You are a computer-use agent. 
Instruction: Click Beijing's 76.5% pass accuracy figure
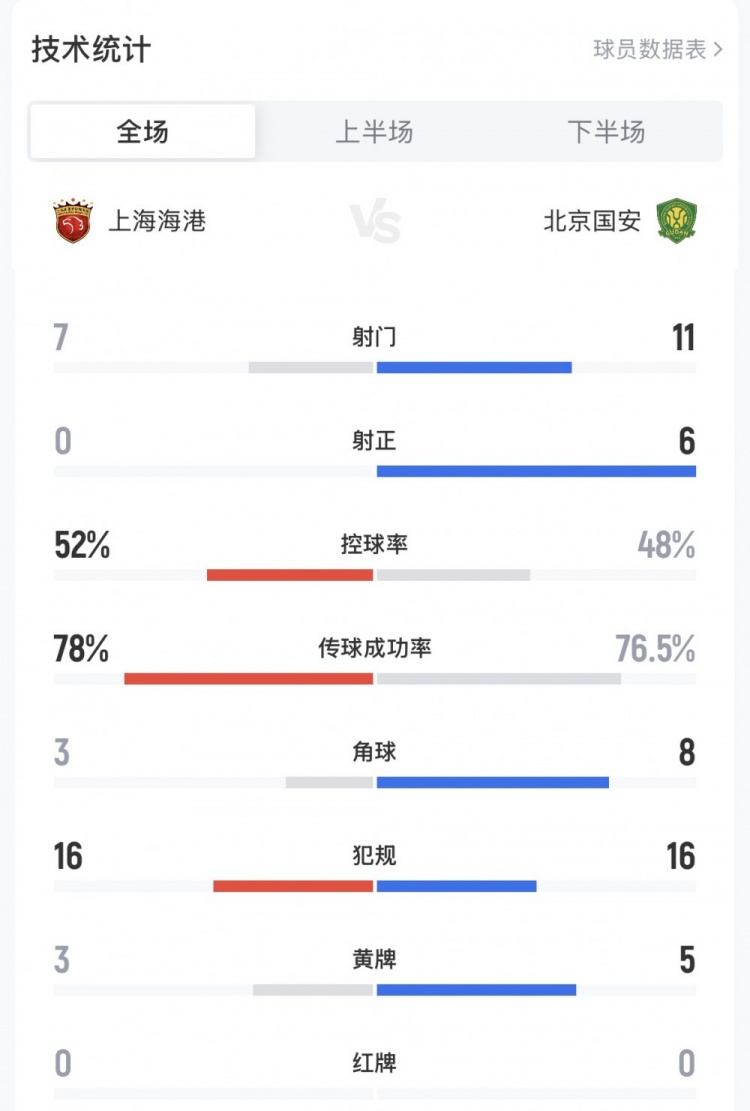(657, 649)
